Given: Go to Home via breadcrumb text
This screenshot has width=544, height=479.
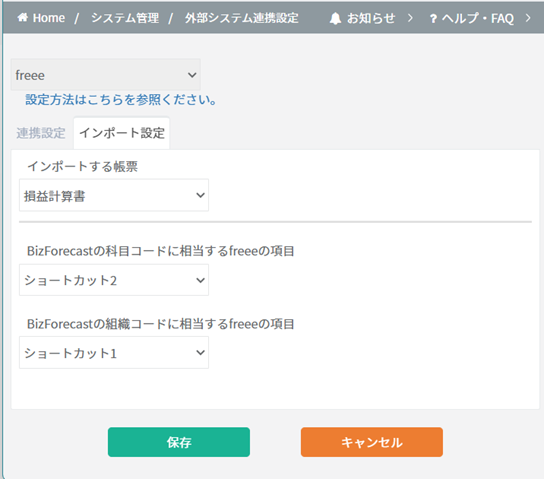Looking at the screenshot, I should click(x=49, y=18).
